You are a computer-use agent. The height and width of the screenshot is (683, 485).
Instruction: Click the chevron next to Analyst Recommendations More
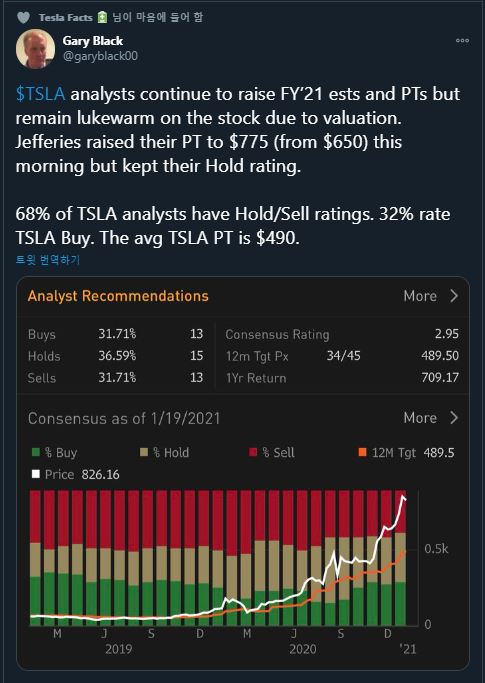pyautogui.click(x=454, y=296)
